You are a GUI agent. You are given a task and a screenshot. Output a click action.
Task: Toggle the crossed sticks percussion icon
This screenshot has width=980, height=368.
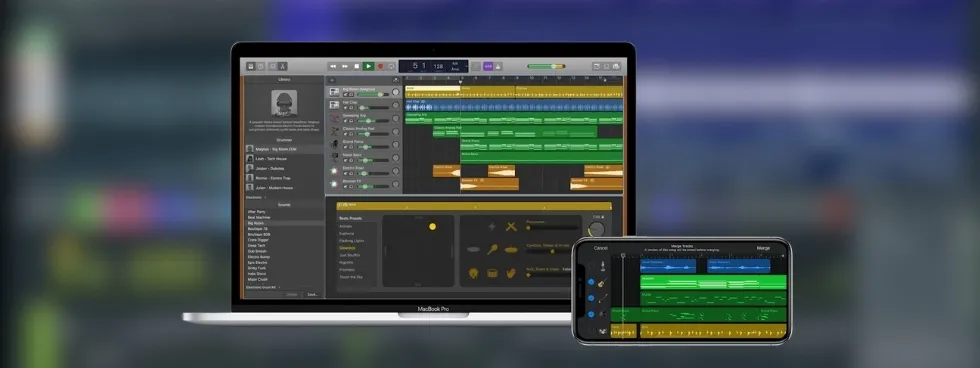point(511,226)
